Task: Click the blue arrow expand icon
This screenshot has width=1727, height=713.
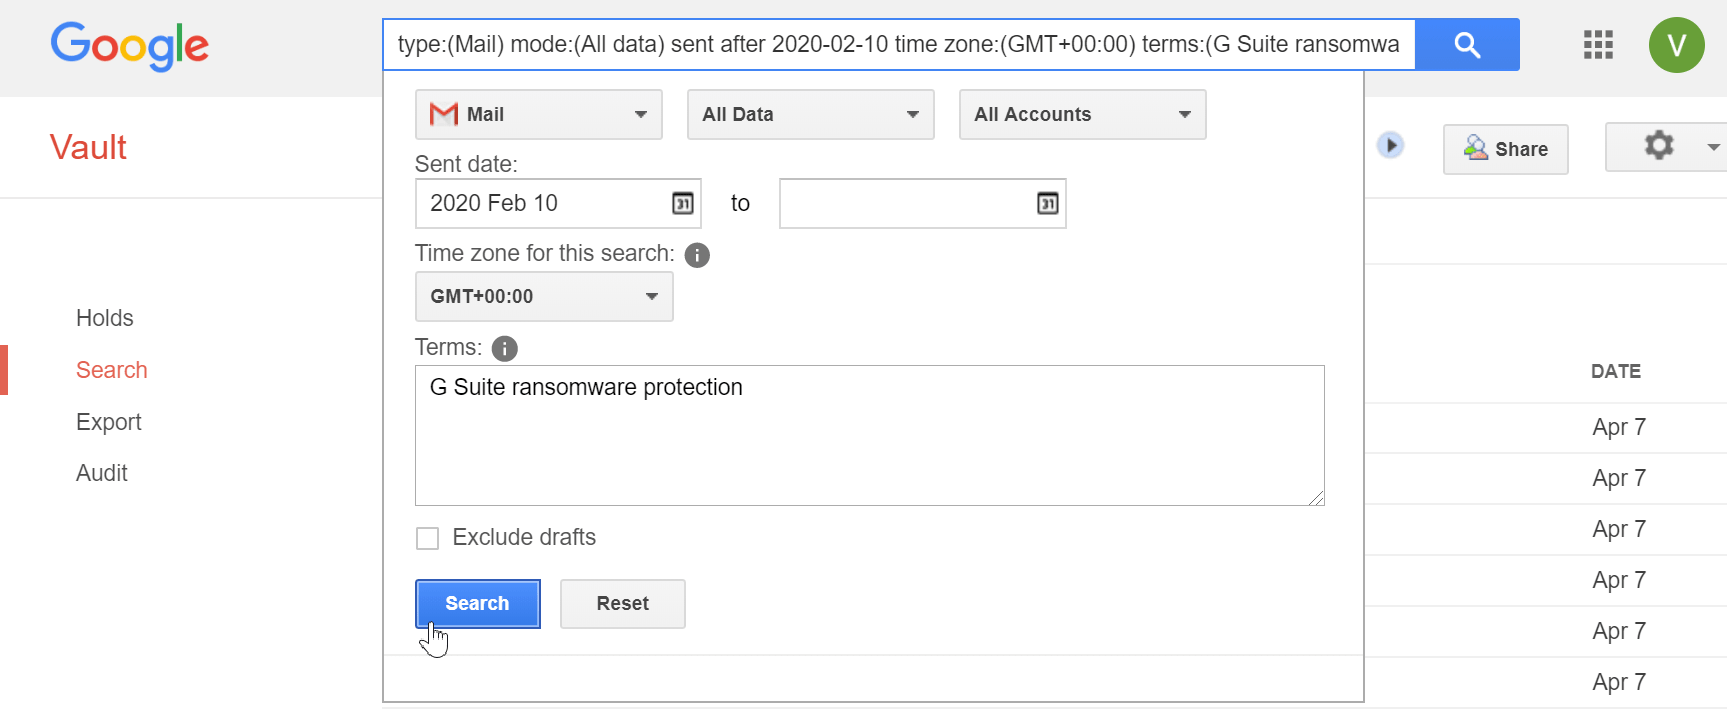Action: (x=1390, y=145)
